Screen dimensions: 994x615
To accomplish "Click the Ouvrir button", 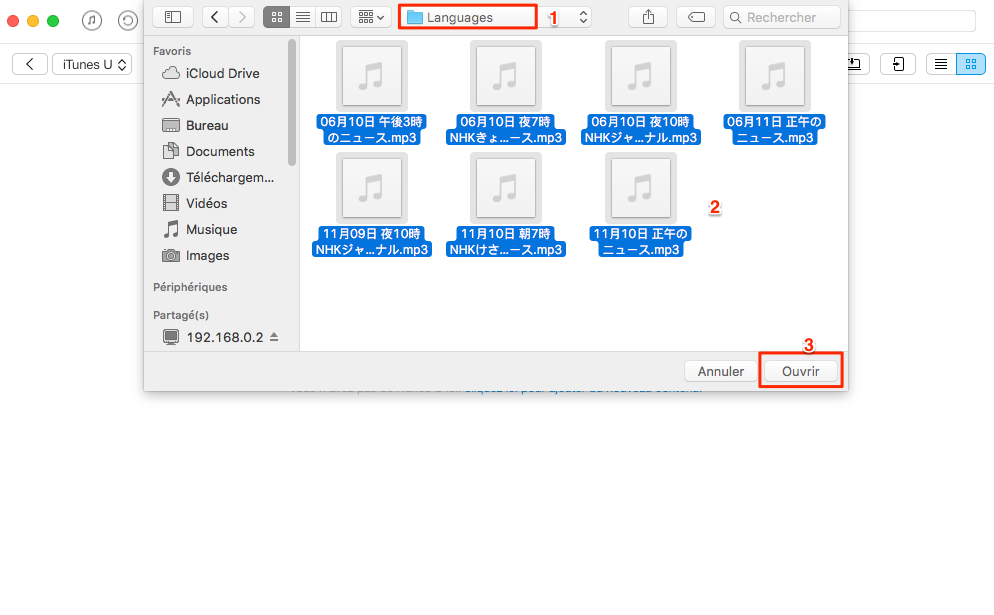I will (801, 372).
